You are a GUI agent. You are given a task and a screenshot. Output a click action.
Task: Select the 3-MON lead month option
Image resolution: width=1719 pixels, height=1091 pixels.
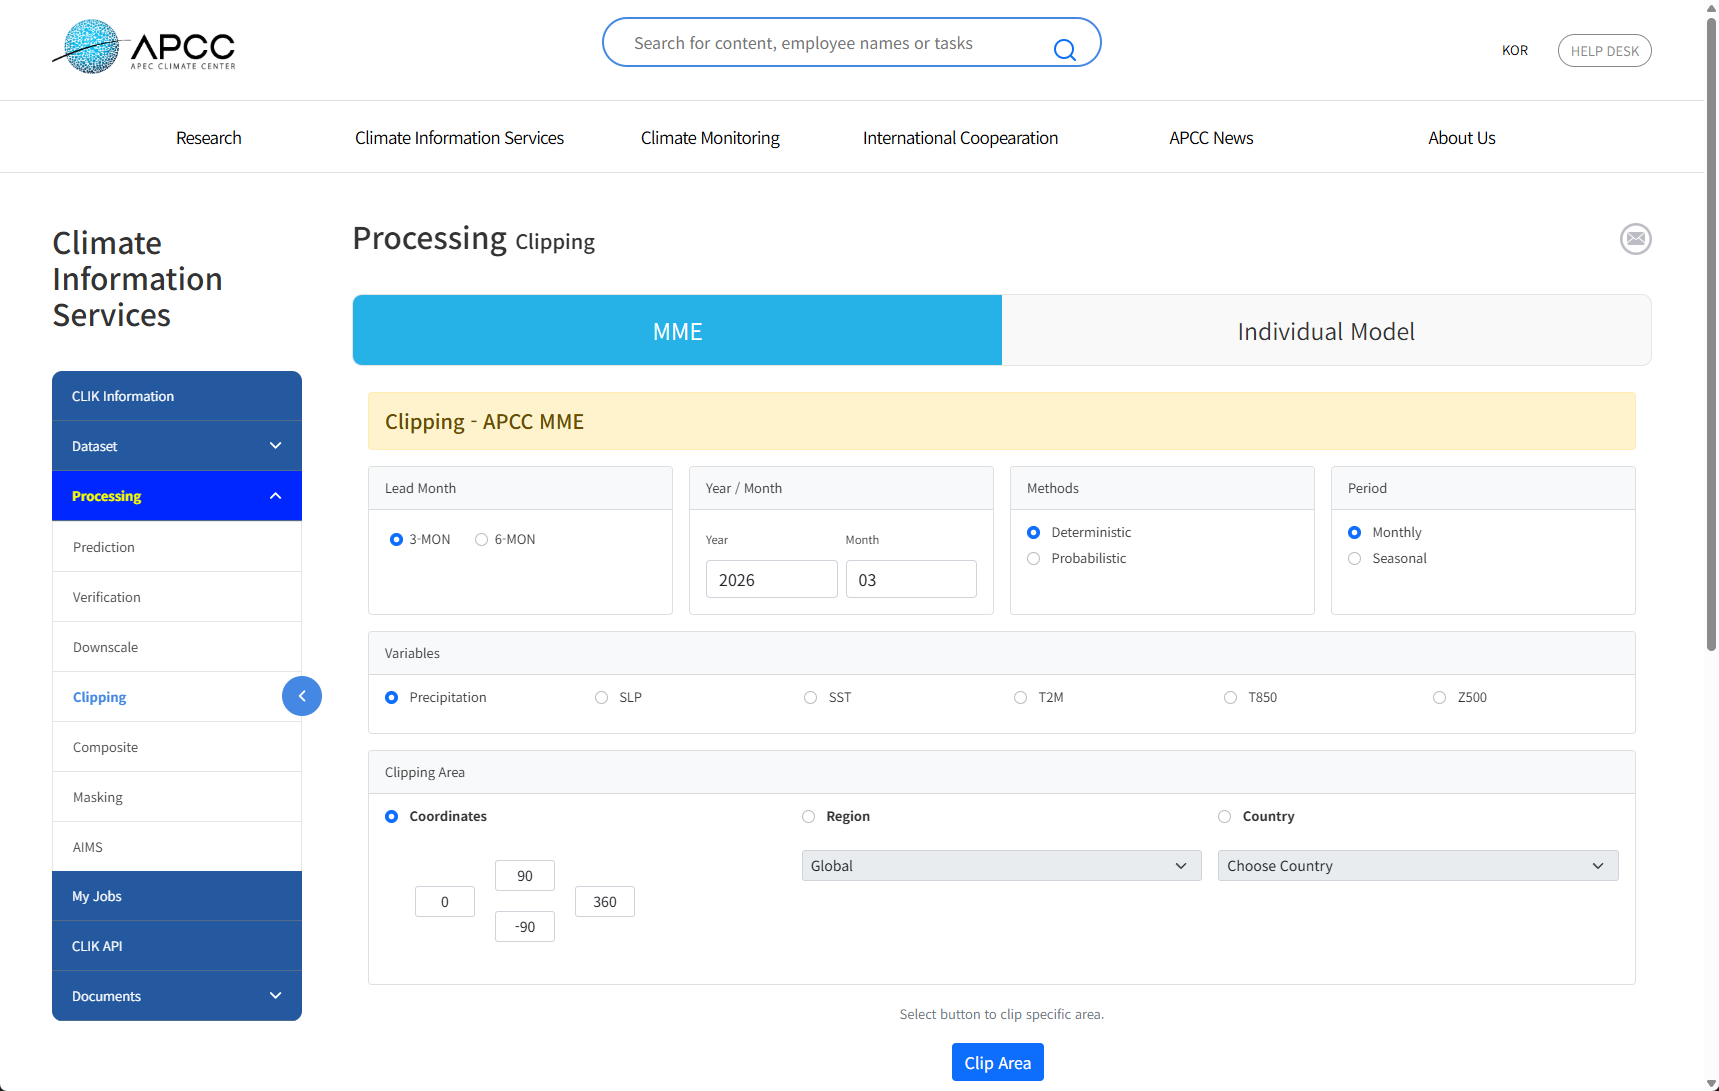(x=397, y=540)
